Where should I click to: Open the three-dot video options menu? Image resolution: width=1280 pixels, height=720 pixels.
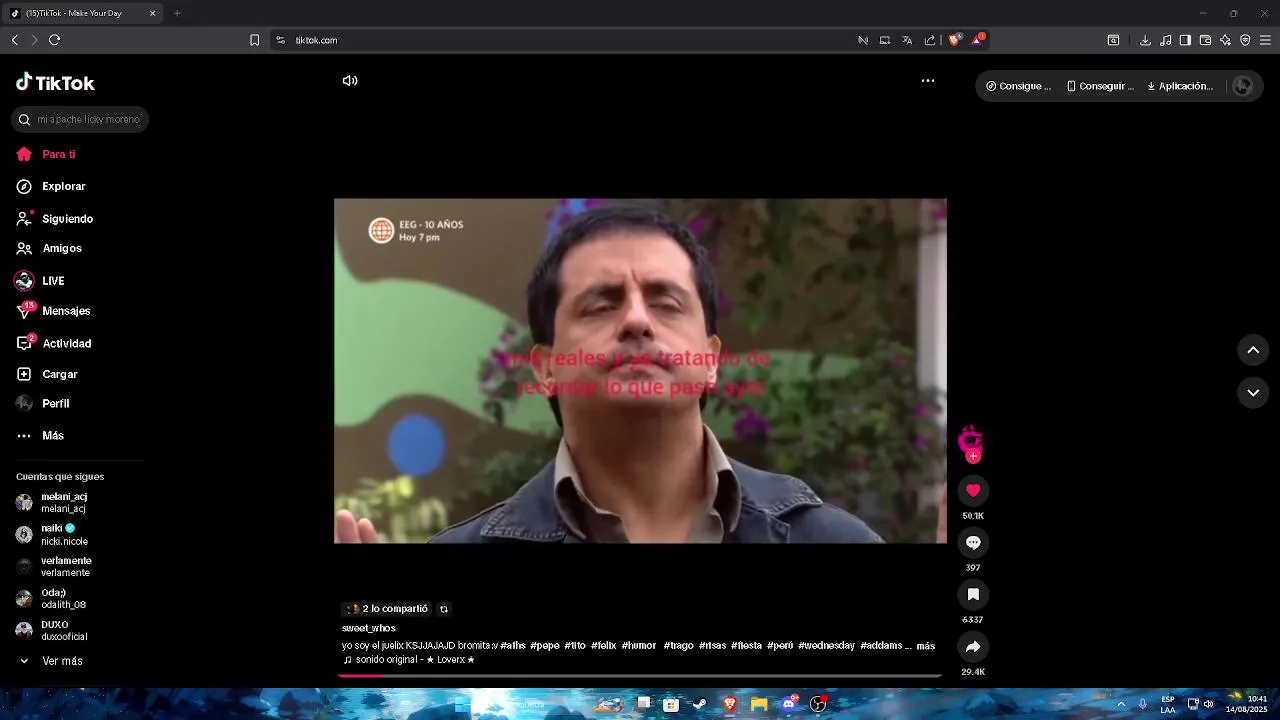coord(928,81)
